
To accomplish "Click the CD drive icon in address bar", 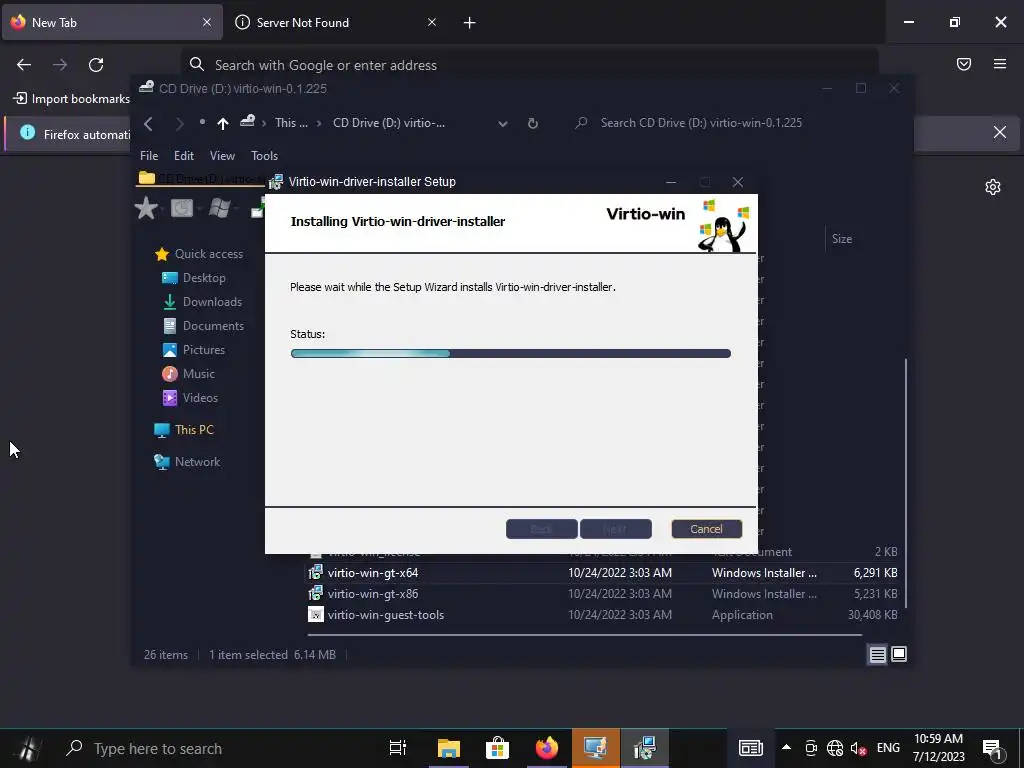I will pyautogui.click(x=247, y=121).
